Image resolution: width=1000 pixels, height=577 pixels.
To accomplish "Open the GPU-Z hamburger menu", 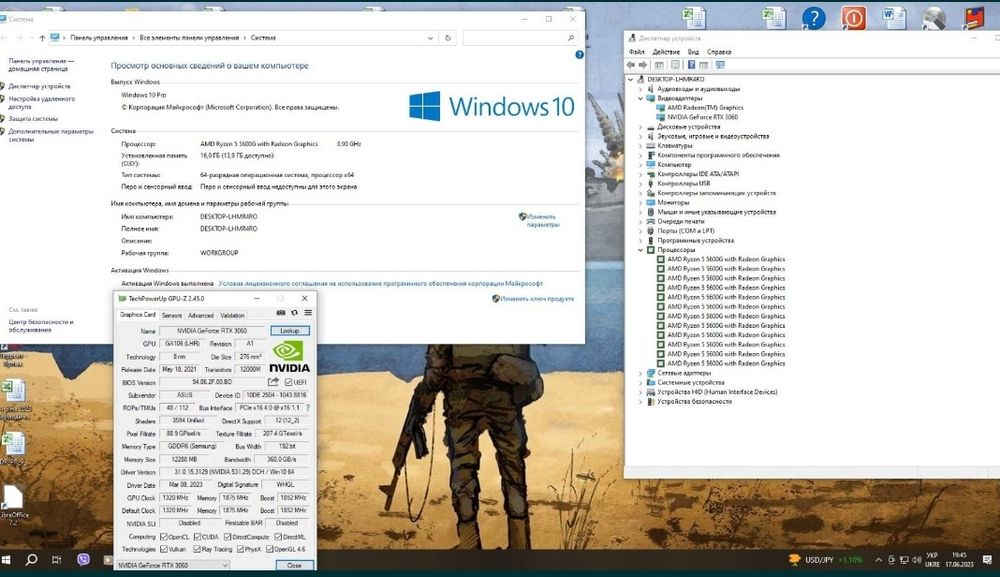I will pyautogui.click(x=308, y=313).
